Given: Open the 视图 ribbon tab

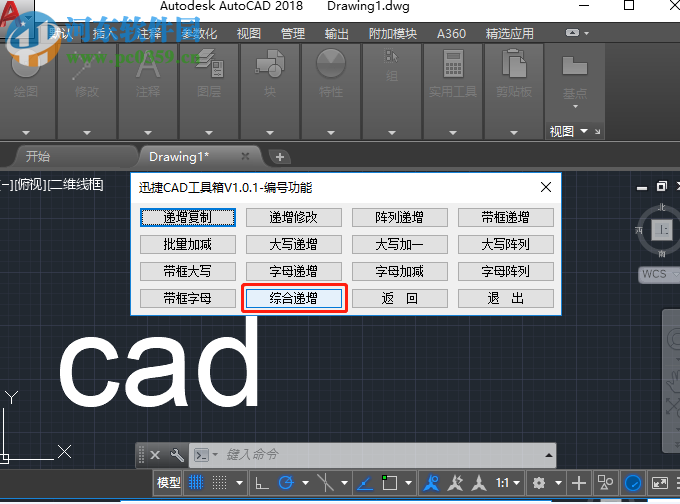Looking at the screenshot, I should (x=249, y=33).
